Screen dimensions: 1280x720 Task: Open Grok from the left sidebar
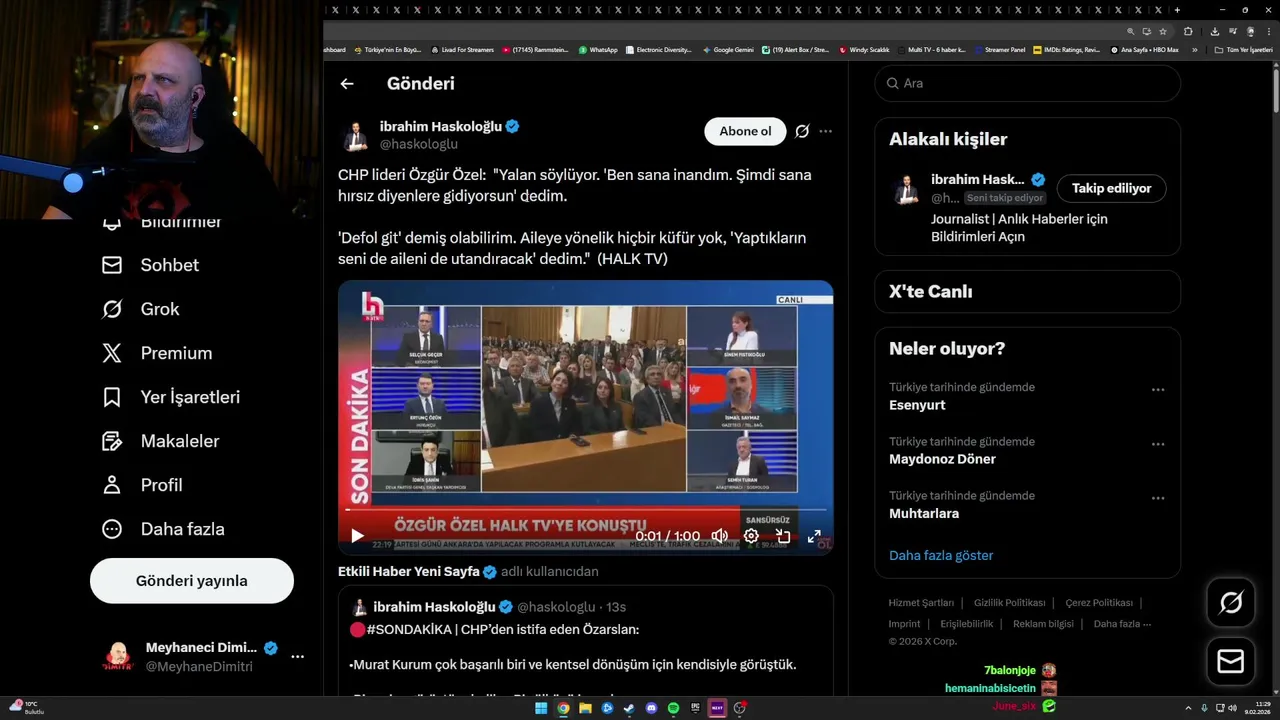click(141, 309)
